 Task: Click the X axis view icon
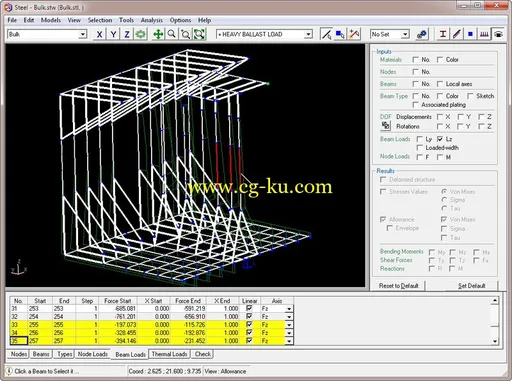(99, 34)
